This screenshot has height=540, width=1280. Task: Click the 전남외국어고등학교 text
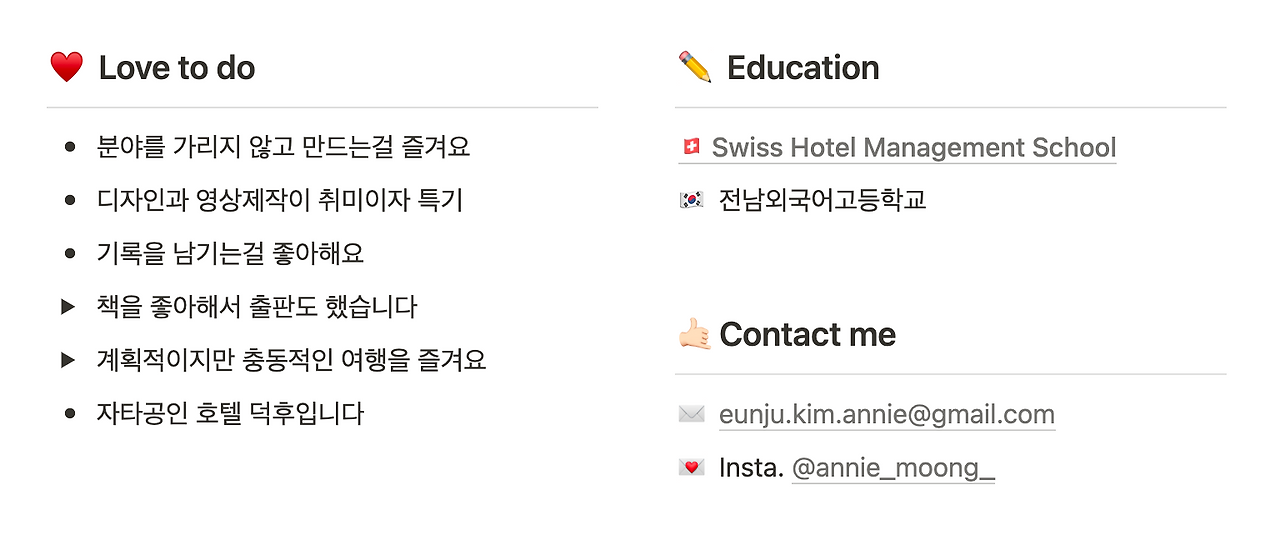tap(823, 200)
